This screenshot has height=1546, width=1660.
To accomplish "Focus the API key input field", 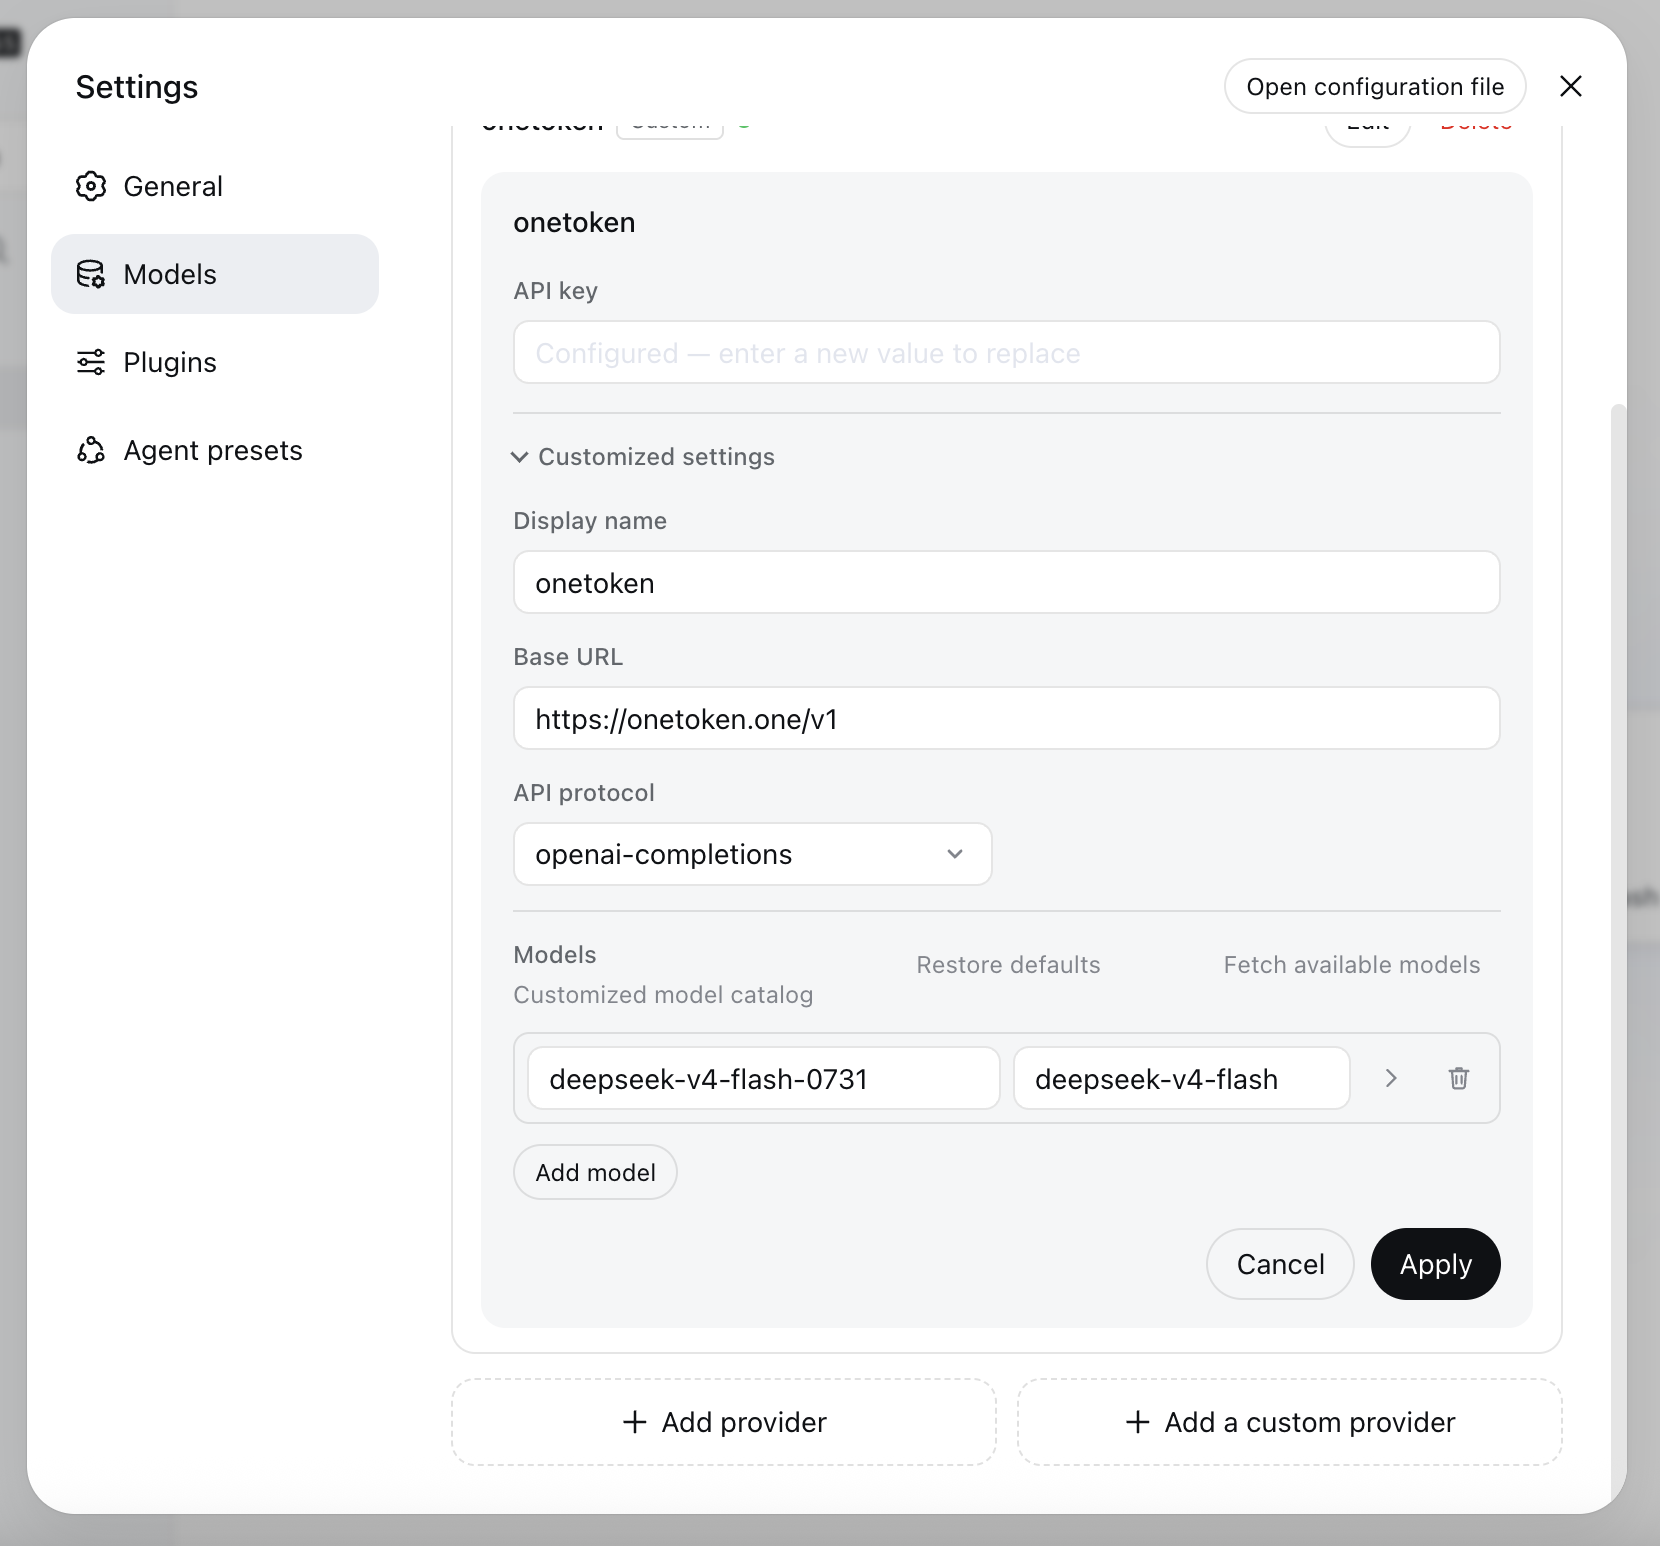I will point(1006,352).
